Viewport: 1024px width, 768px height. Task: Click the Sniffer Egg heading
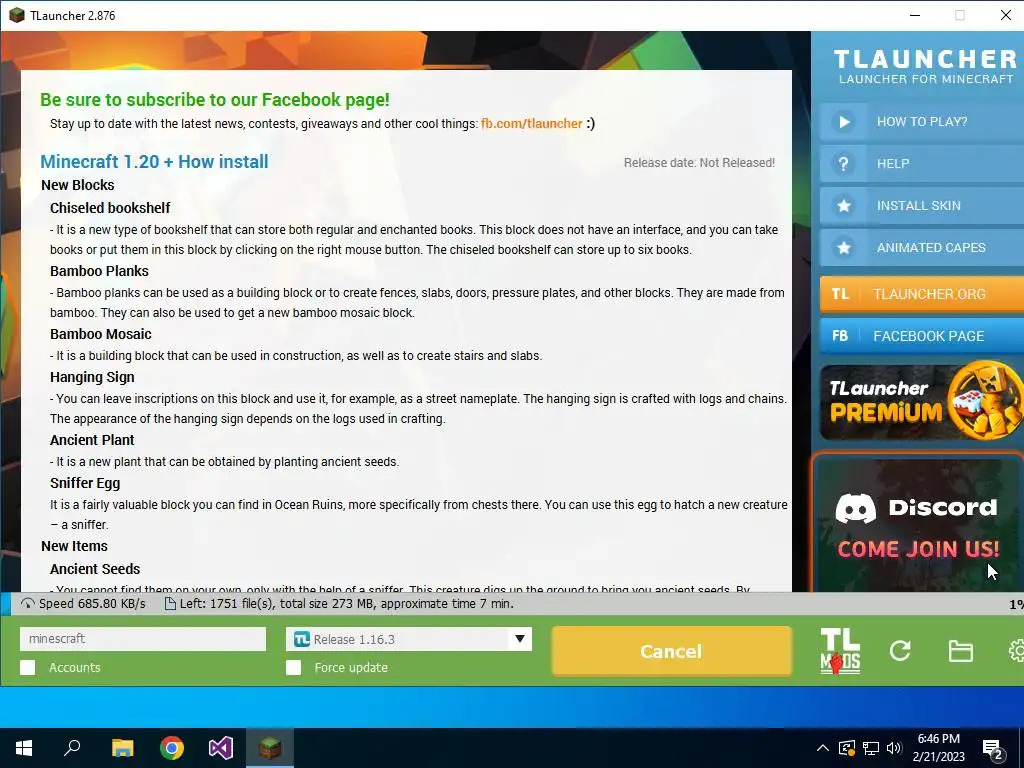point(85,483)
